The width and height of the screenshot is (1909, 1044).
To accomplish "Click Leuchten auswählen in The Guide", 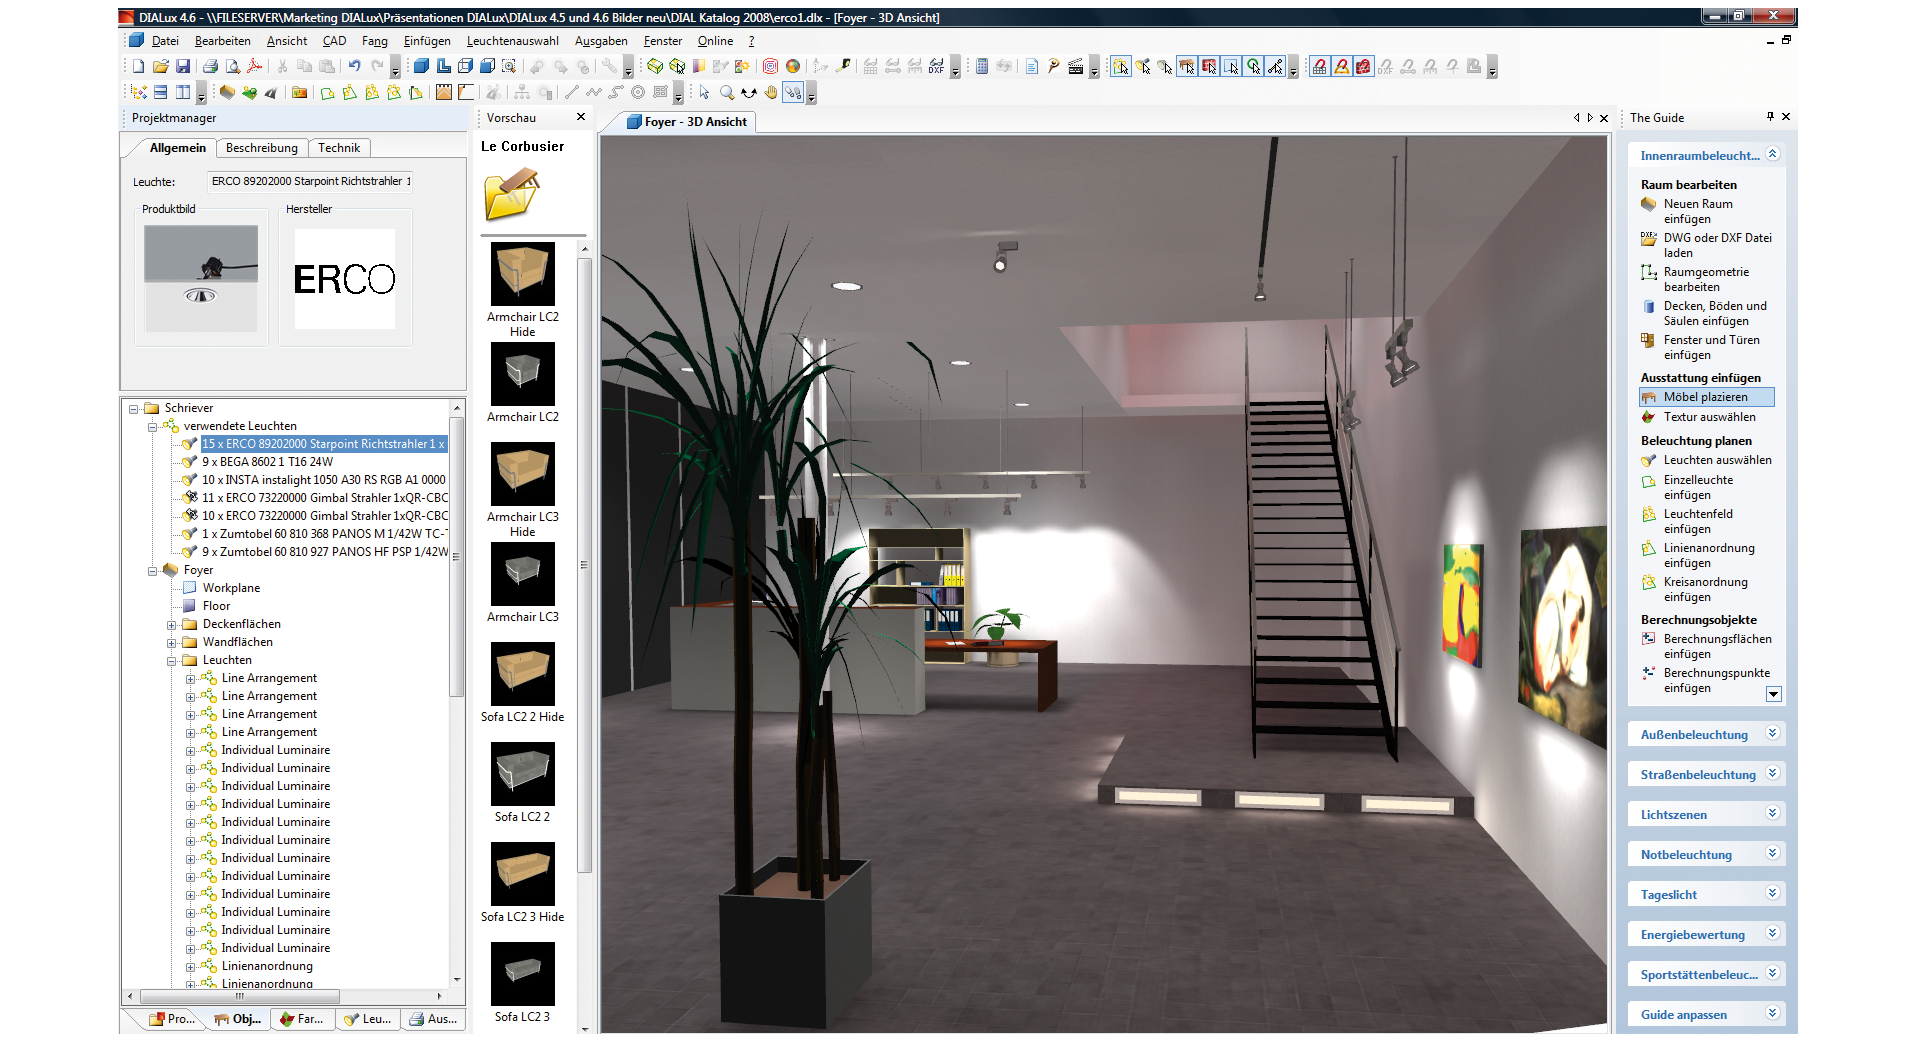I will pos(1717,460).
